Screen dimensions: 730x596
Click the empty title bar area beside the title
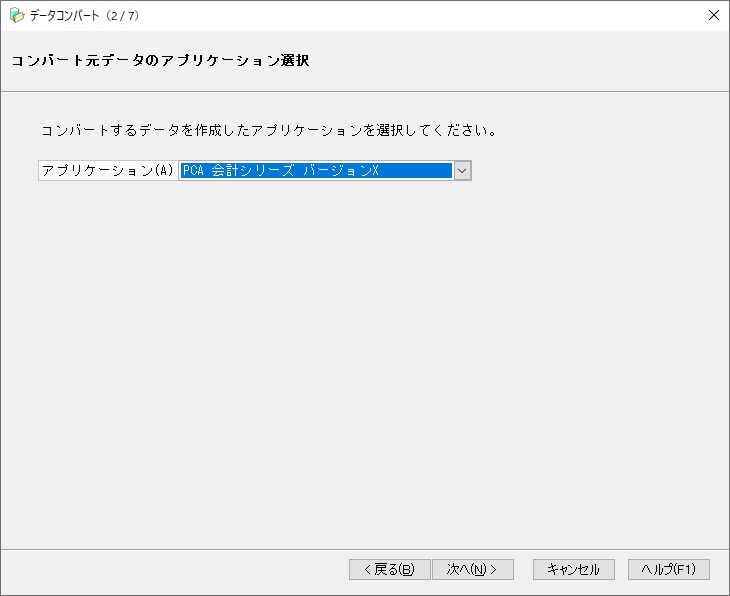(x=400, y=15)
